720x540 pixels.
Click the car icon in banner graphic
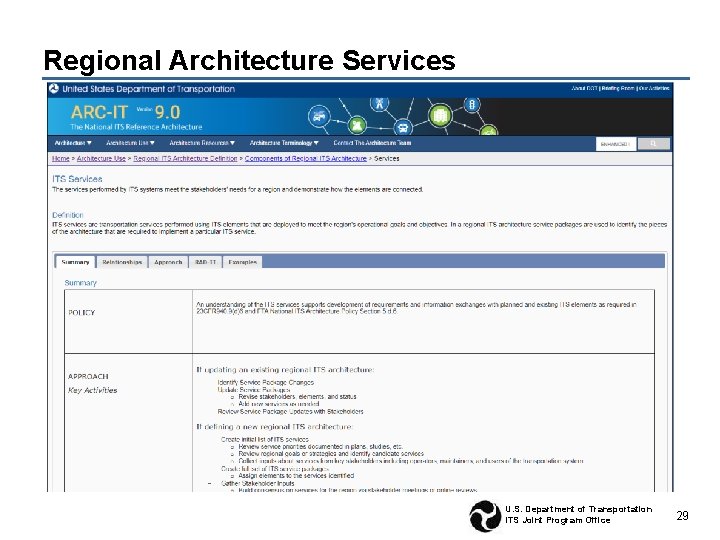pyautogui.click(x=319, y=116)
